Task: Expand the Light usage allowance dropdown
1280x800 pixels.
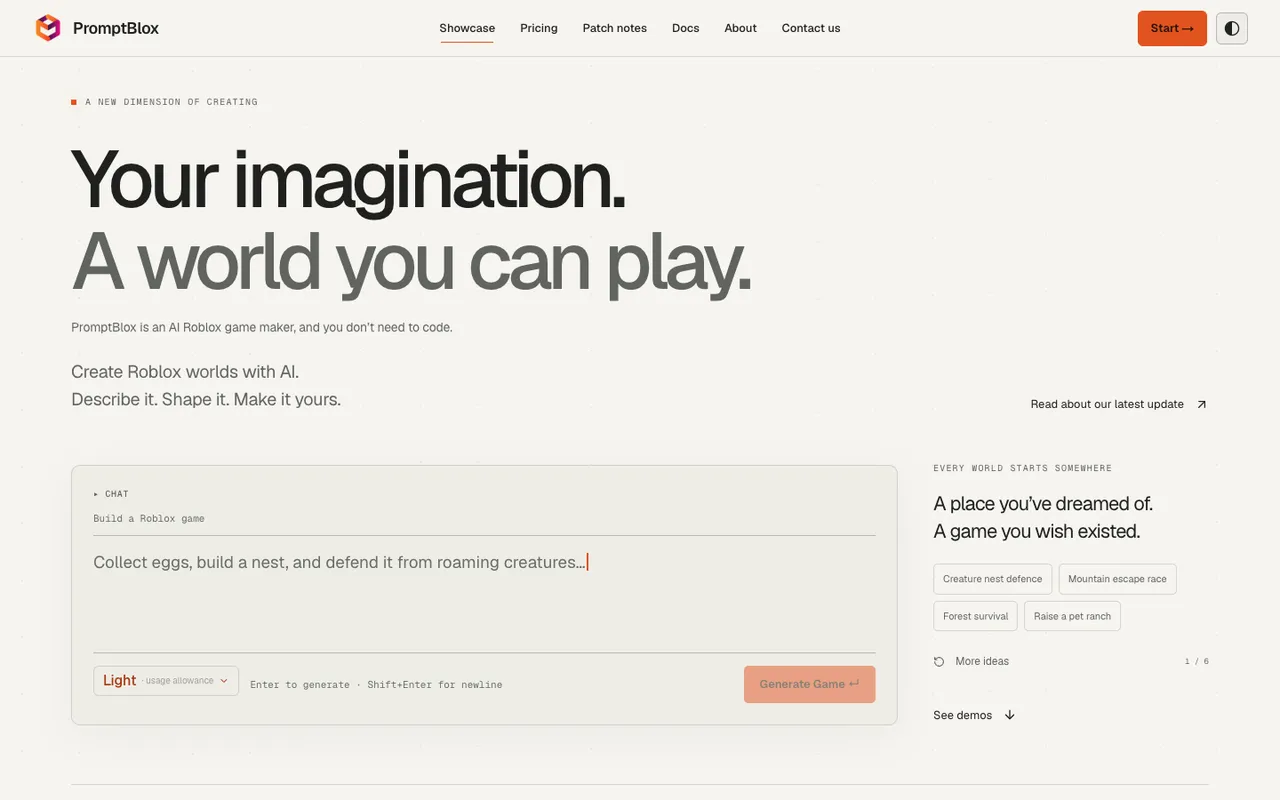Action: pyautogui.click(x=166, y=681)
